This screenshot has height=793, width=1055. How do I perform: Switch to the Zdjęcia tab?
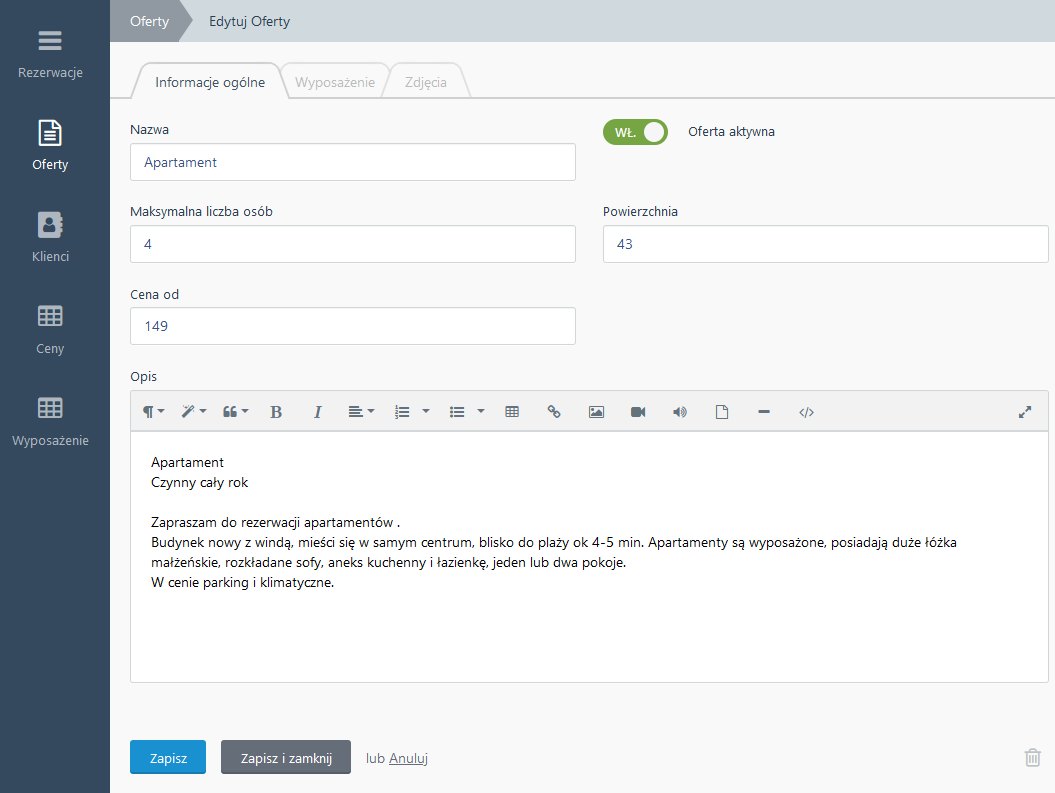[x=426, y=82]
